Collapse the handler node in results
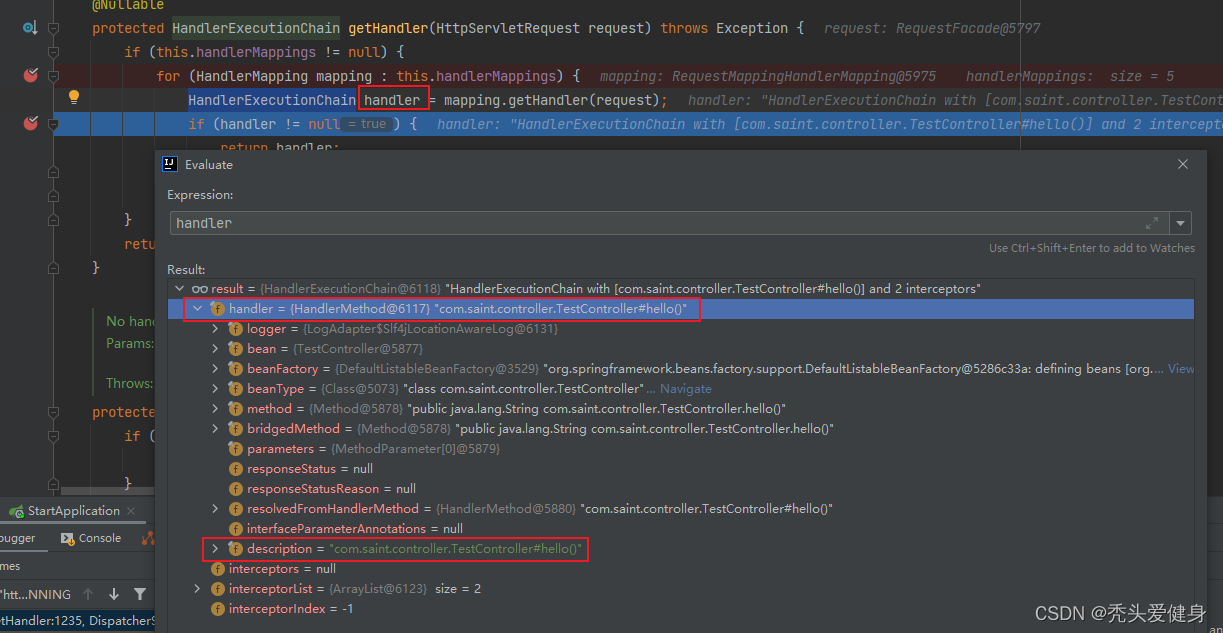The image size is (1223, 633). click(198, 309)
